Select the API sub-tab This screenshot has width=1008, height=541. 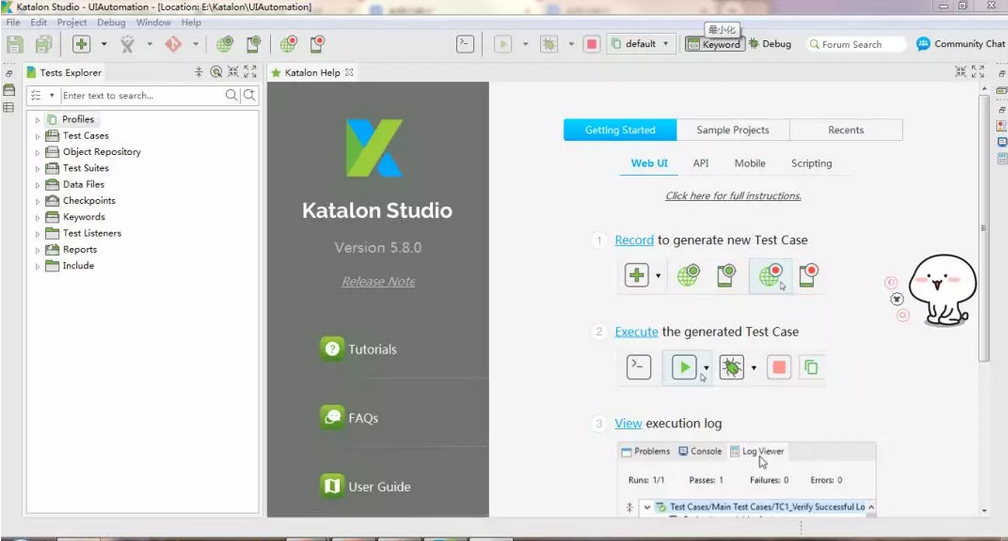(701, 163)
